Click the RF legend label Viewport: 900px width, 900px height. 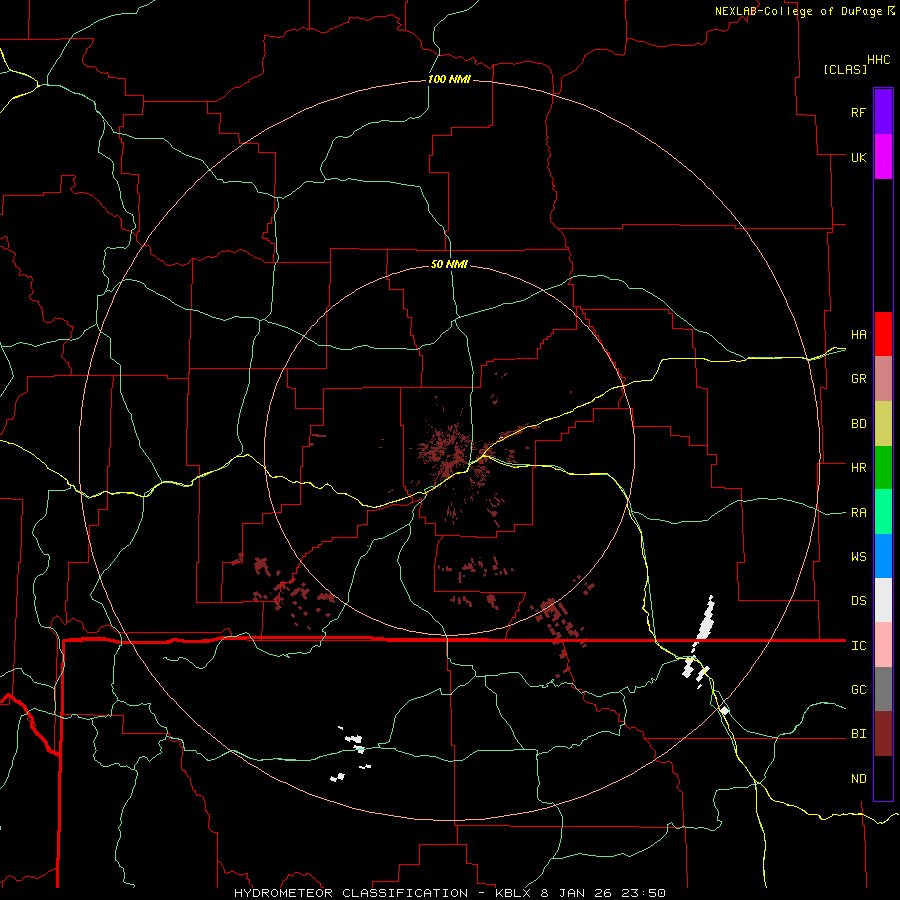click(858, 112)
